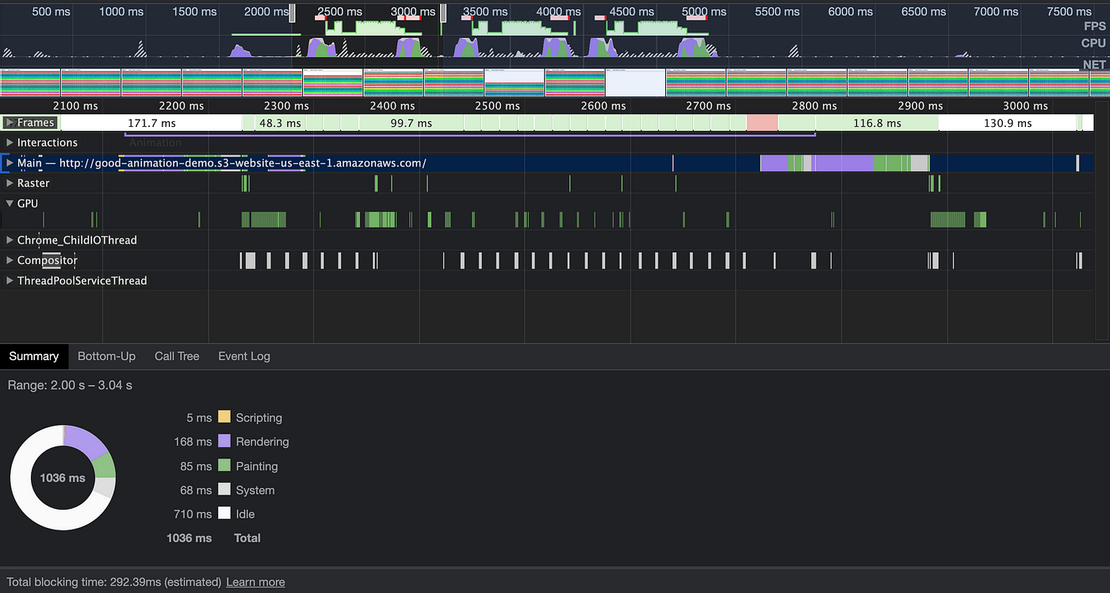Screen dimensions: 1110x593
Task: Switch to the Bottom-Up tab
Action: pos(106,356)
